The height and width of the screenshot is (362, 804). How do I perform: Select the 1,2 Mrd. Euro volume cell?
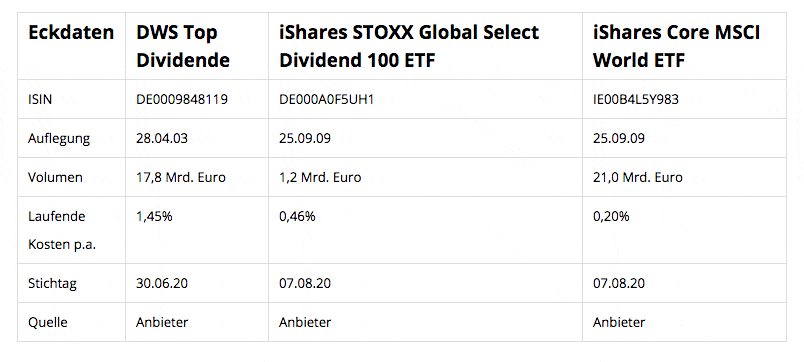coord(320,177)
